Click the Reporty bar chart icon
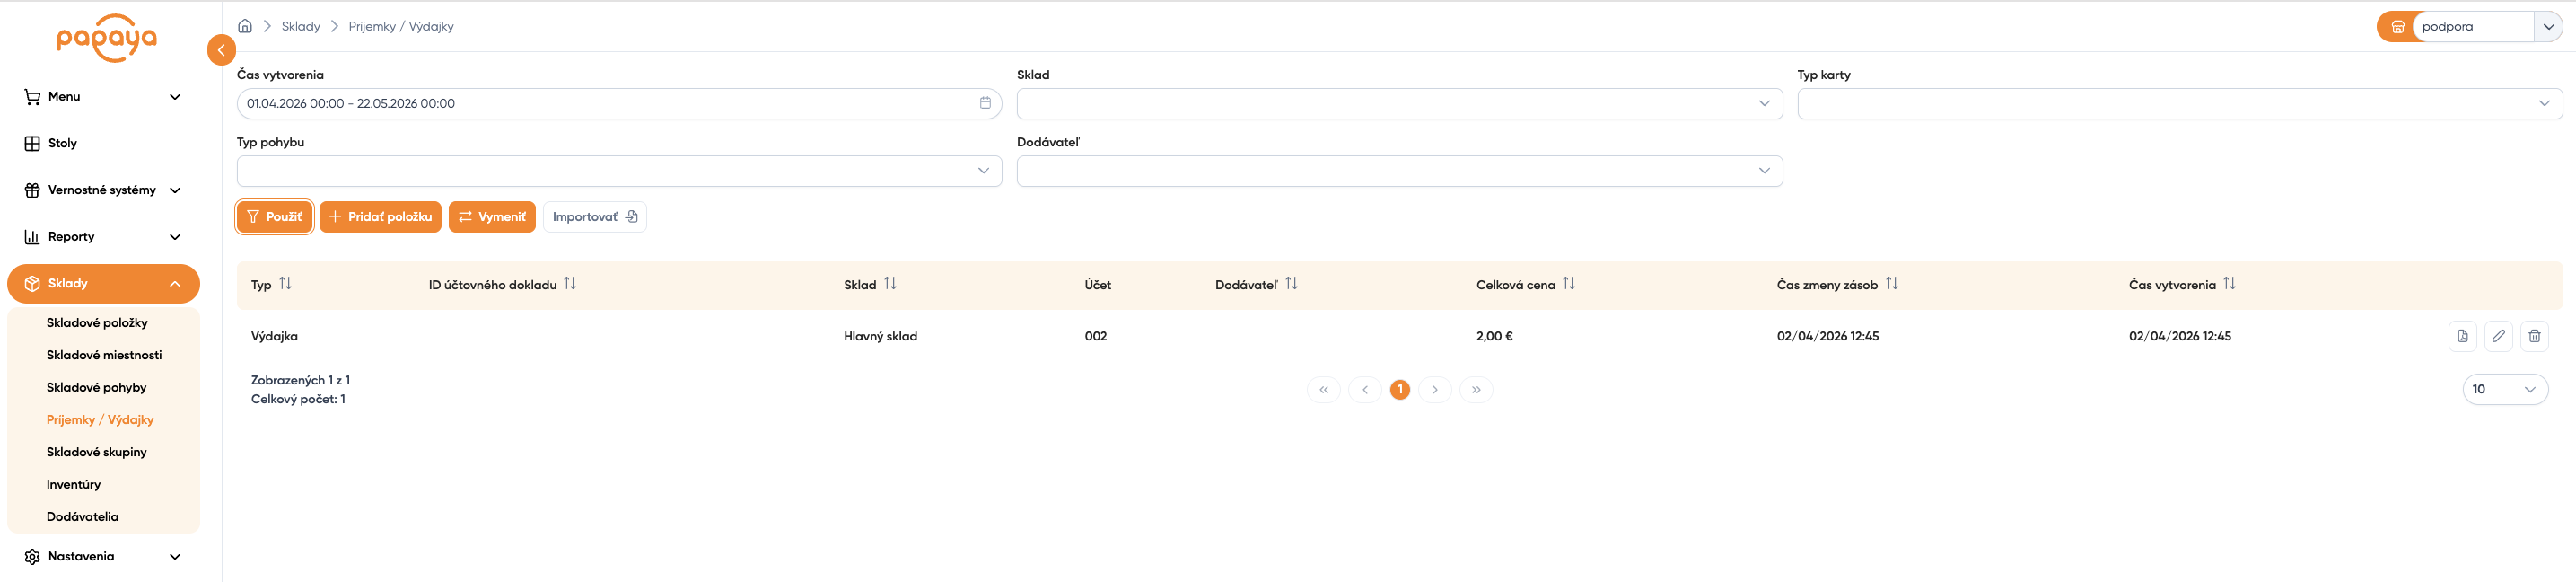The image size is (2576, 582). point(32,237)
